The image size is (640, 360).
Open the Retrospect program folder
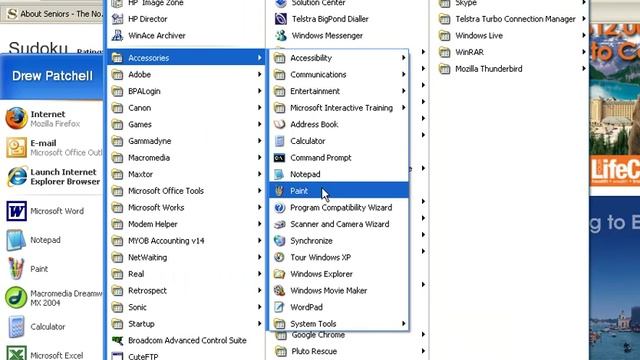(186, 290)
